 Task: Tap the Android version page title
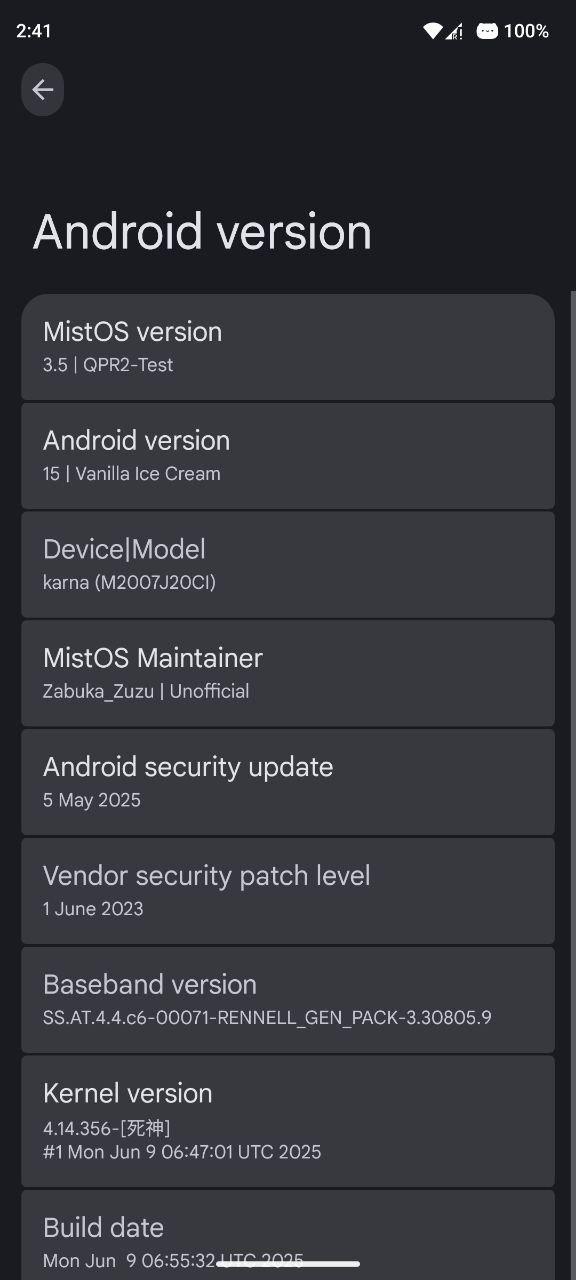(202, 232)
